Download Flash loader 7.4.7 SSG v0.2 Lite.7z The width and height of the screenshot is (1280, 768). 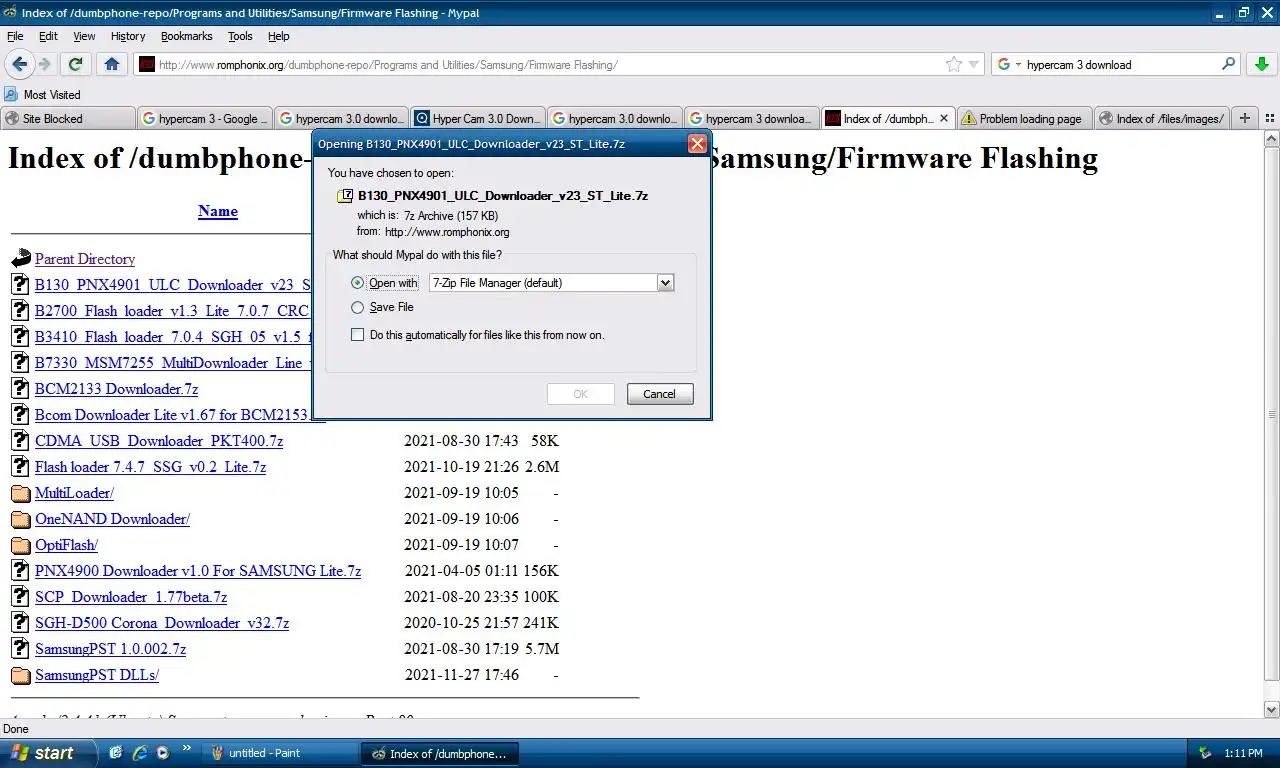point(150,467)
